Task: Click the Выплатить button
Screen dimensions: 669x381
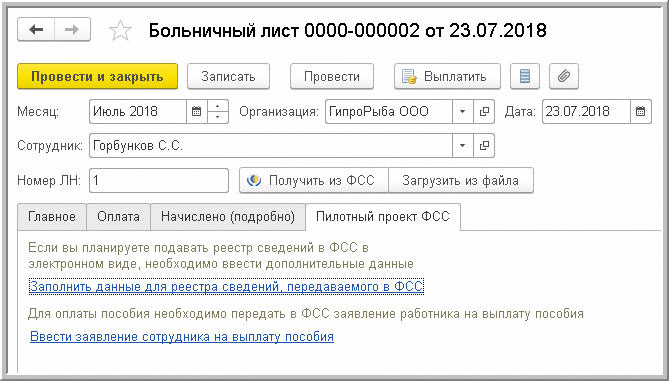Action: [447, 76]
